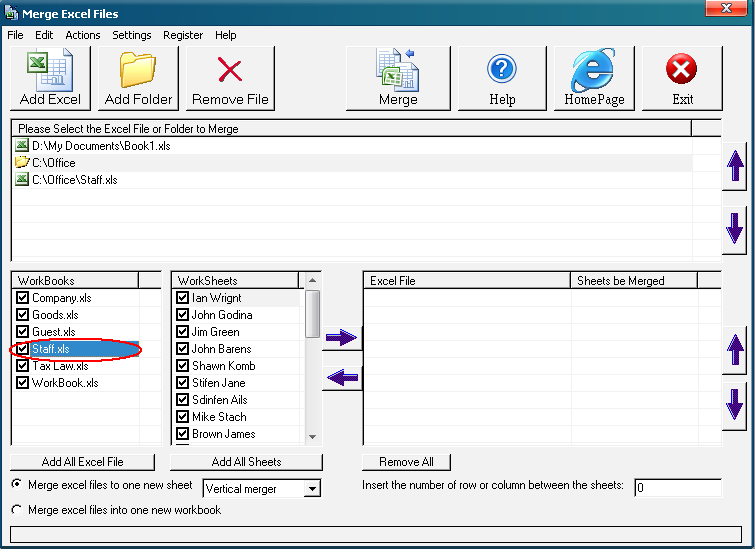Click right arrow to add sheets
The height and width of the screenshot is (549, 755).
click(341, 339)
